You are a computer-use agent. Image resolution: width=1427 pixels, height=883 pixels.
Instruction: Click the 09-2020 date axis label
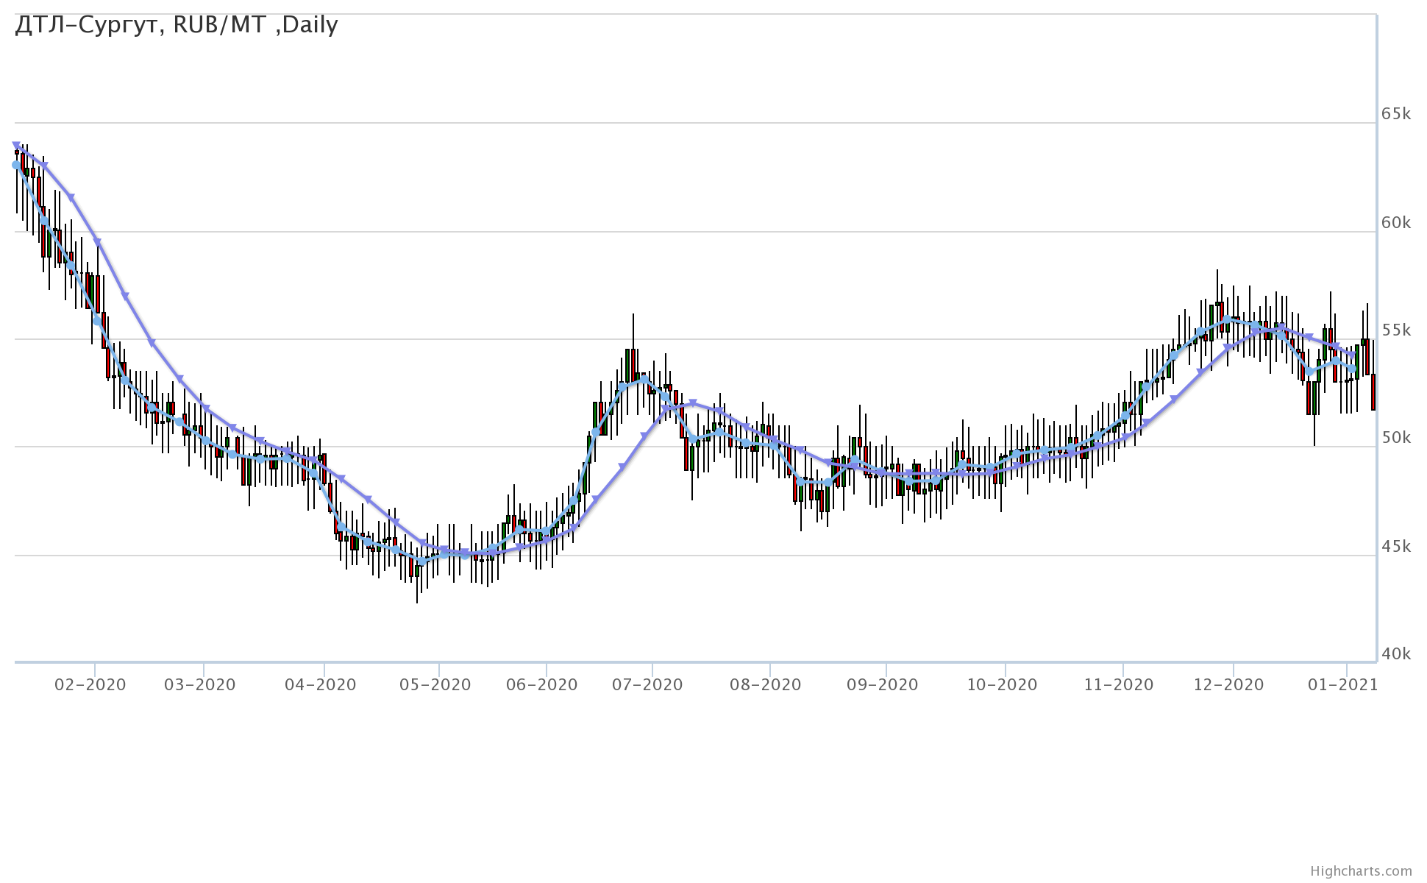(x=882, y=685)
